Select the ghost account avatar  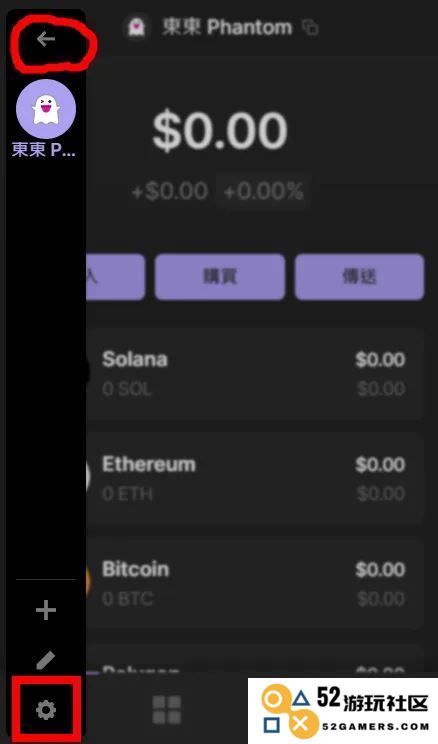pyautogui.click(x=46, y=109)
